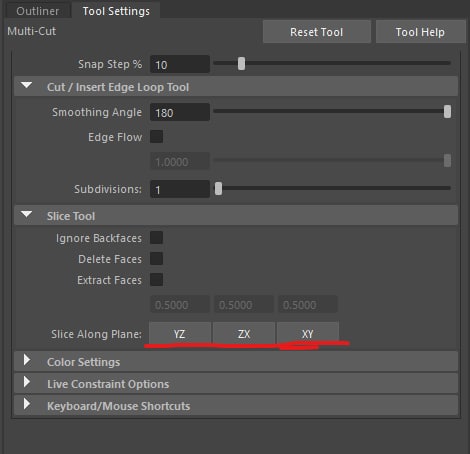The height and width of the screenshot is (454, 470).
Task: Click the Snap Step % input field
Action: 180,64
